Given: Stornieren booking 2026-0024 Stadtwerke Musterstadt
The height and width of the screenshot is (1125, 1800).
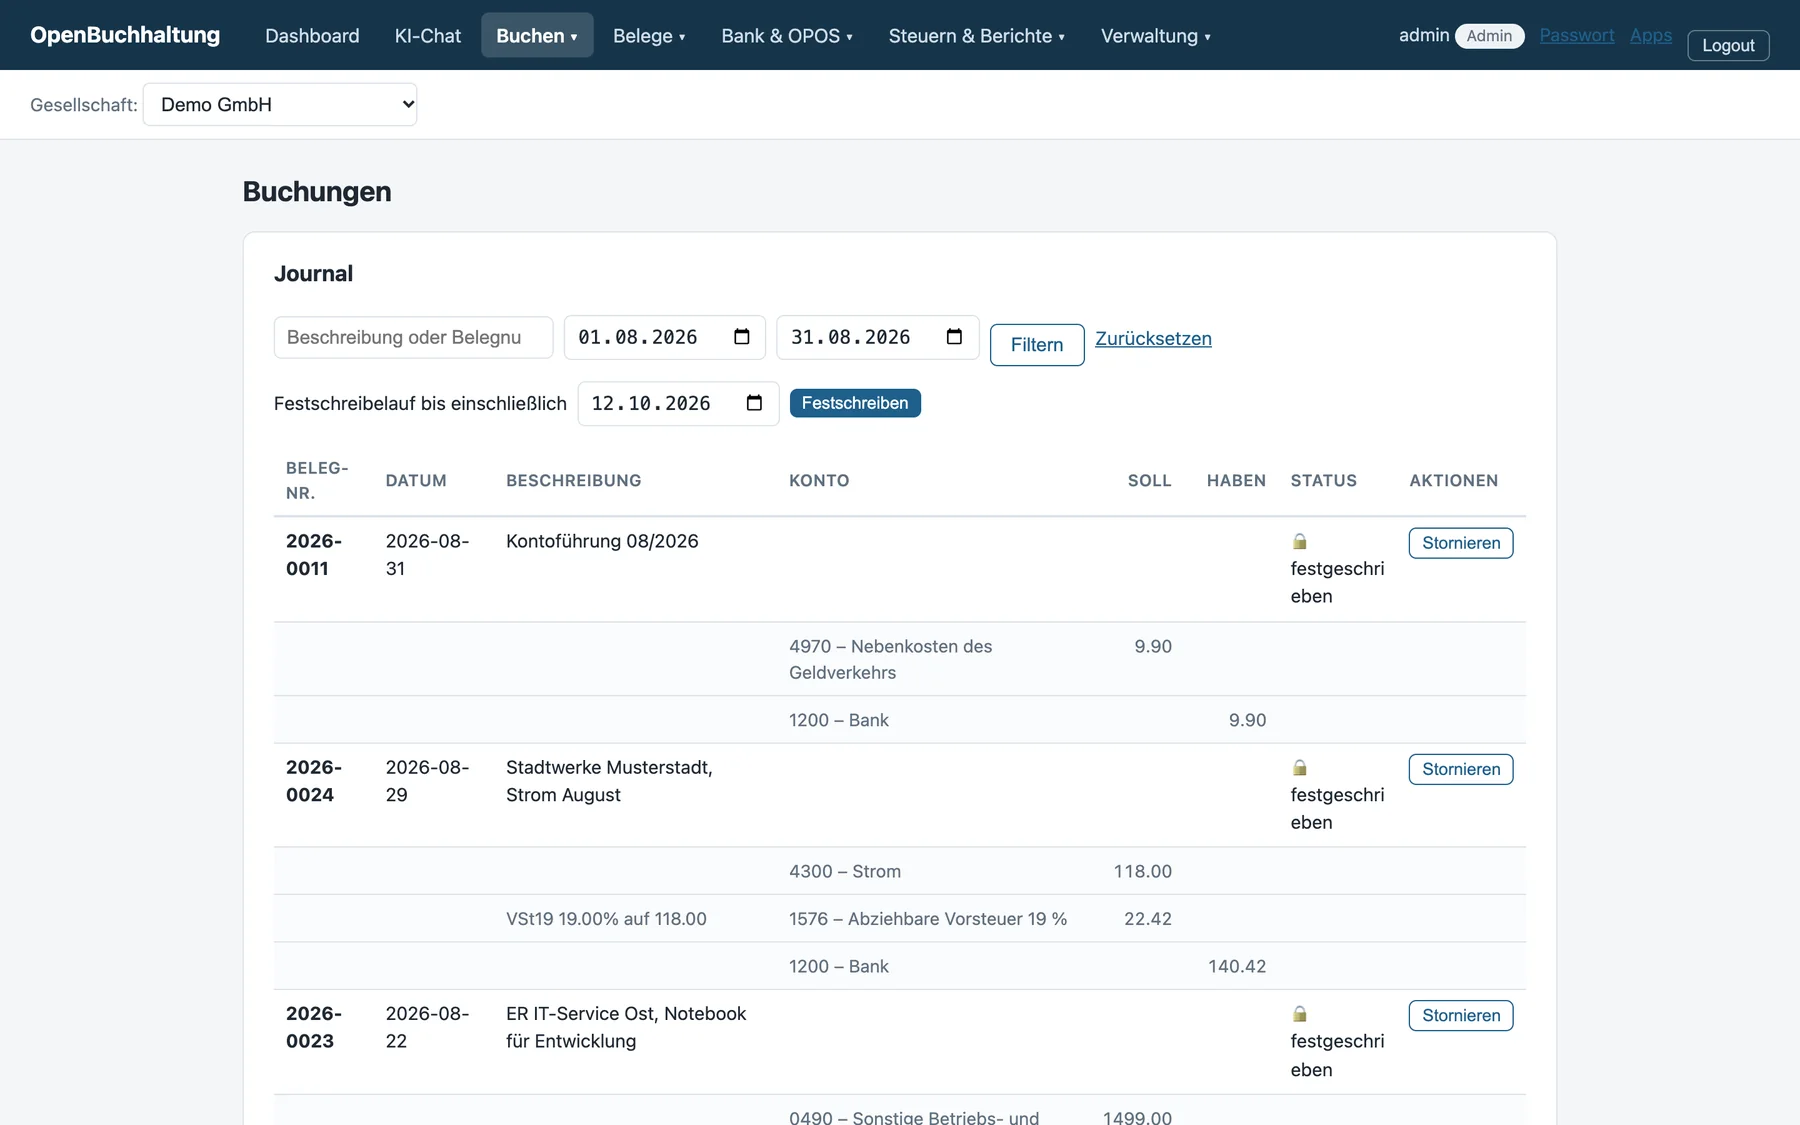Looking at the screenshot, I should point(1461,769).
